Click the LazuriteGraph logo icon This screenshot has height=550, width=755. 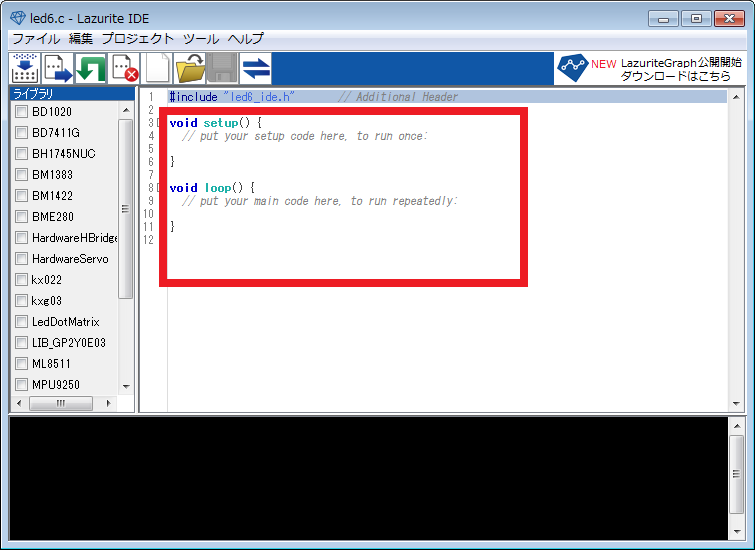[572, 68]
